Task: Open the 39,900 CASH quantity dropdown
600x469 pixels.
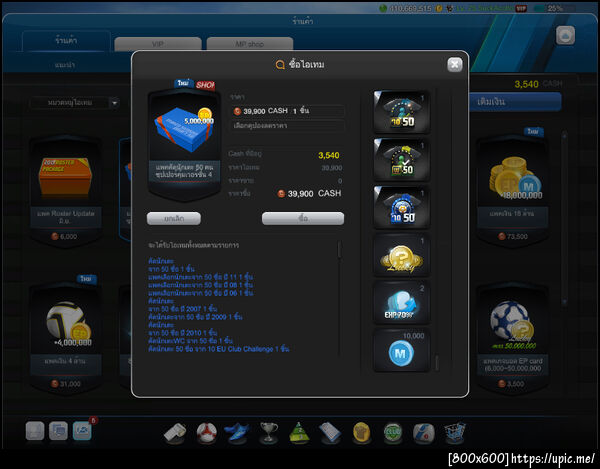Action: click(287, 111)
